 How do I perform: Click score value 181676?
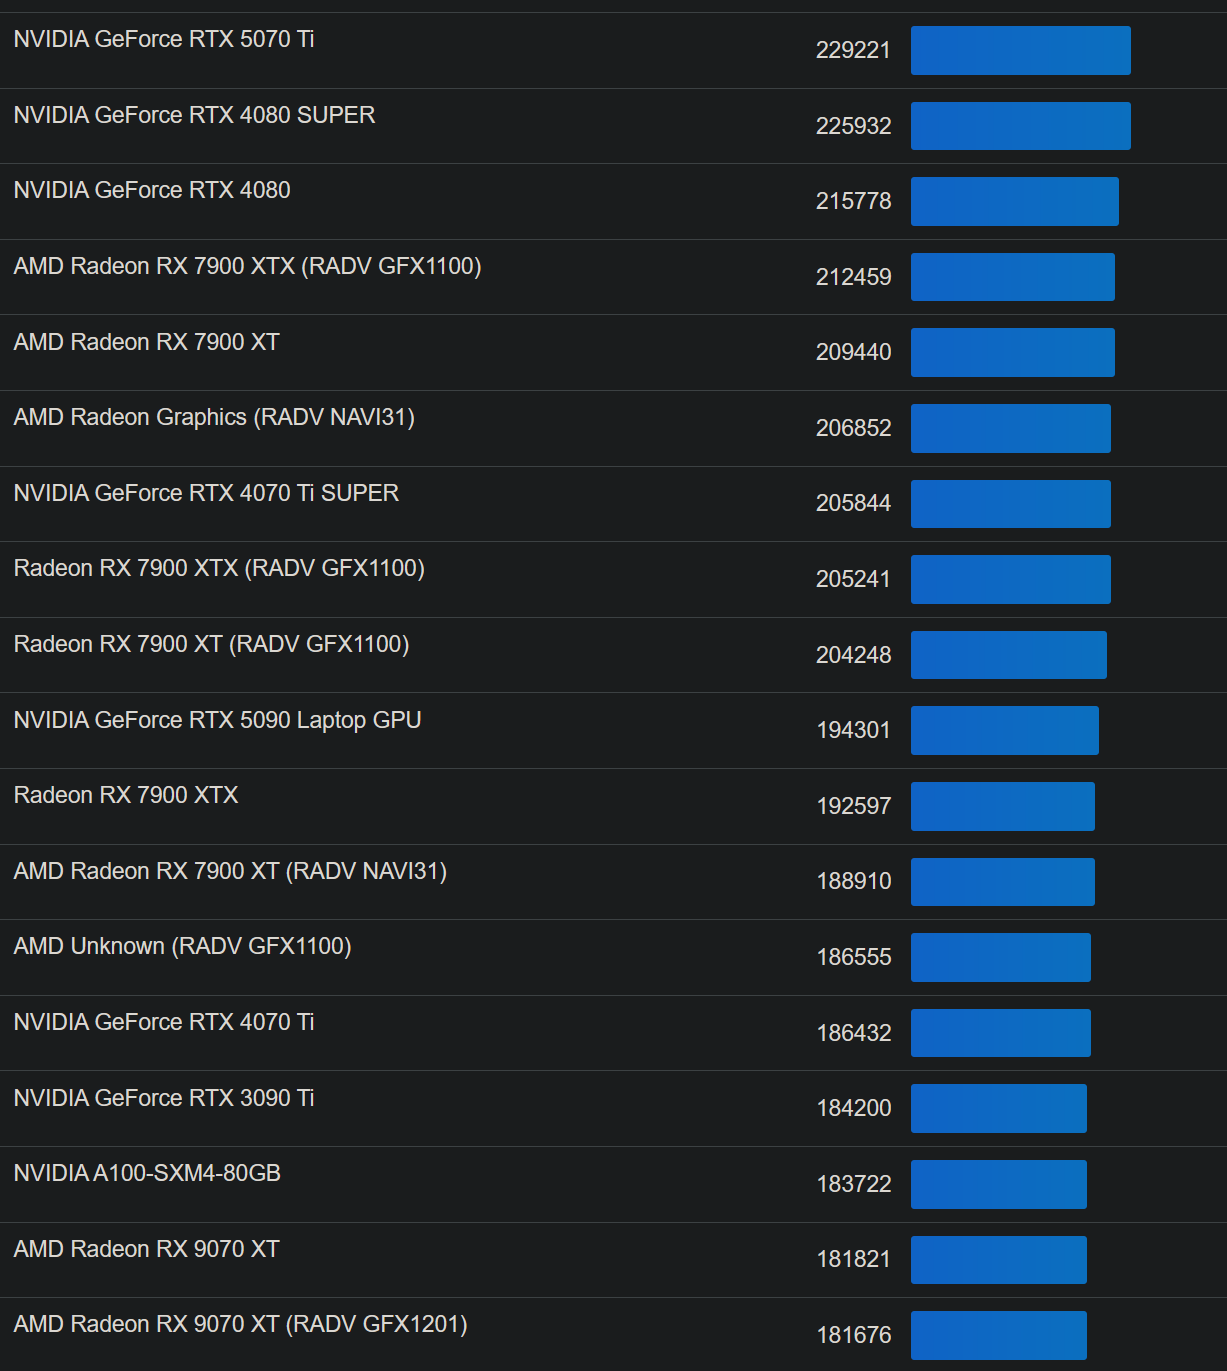coord(853,1335)
